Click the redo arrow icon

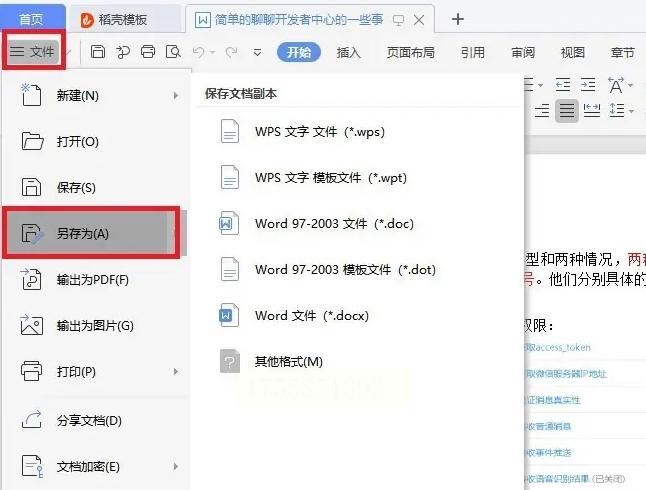232,52
